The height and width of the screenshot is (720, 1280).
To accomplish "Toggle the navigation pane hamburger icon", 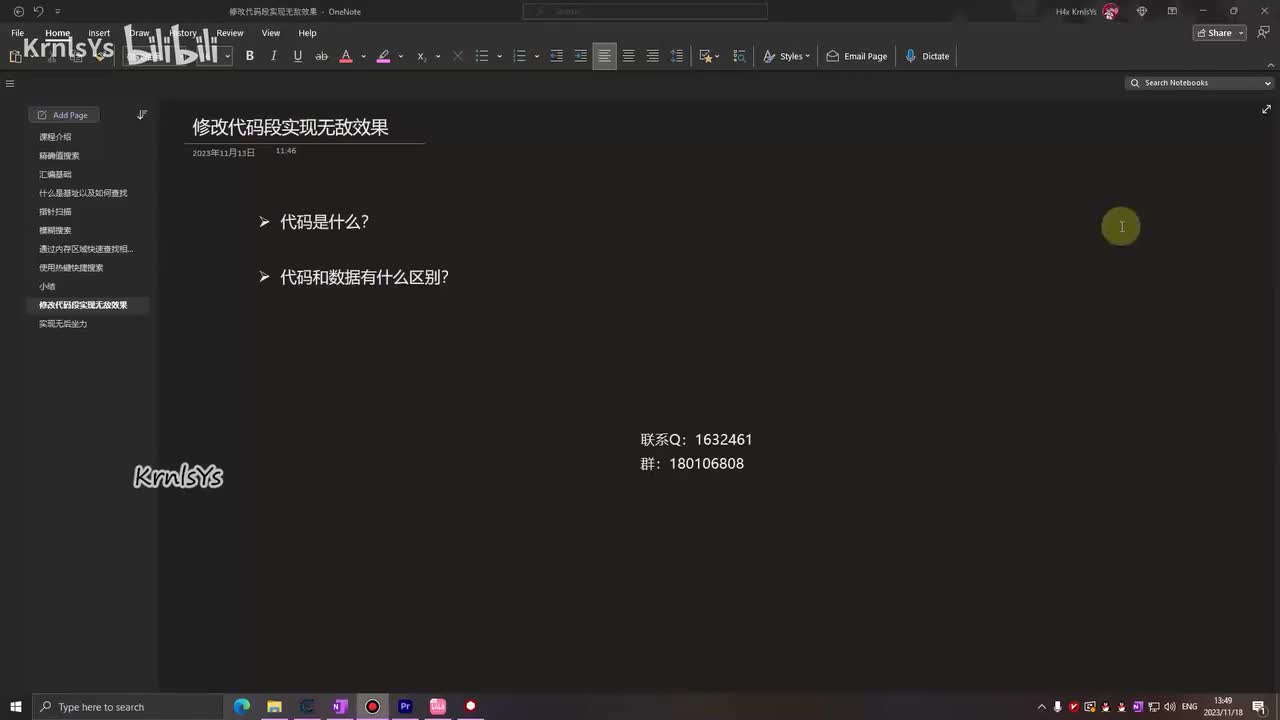I will [x=10, y=84].
